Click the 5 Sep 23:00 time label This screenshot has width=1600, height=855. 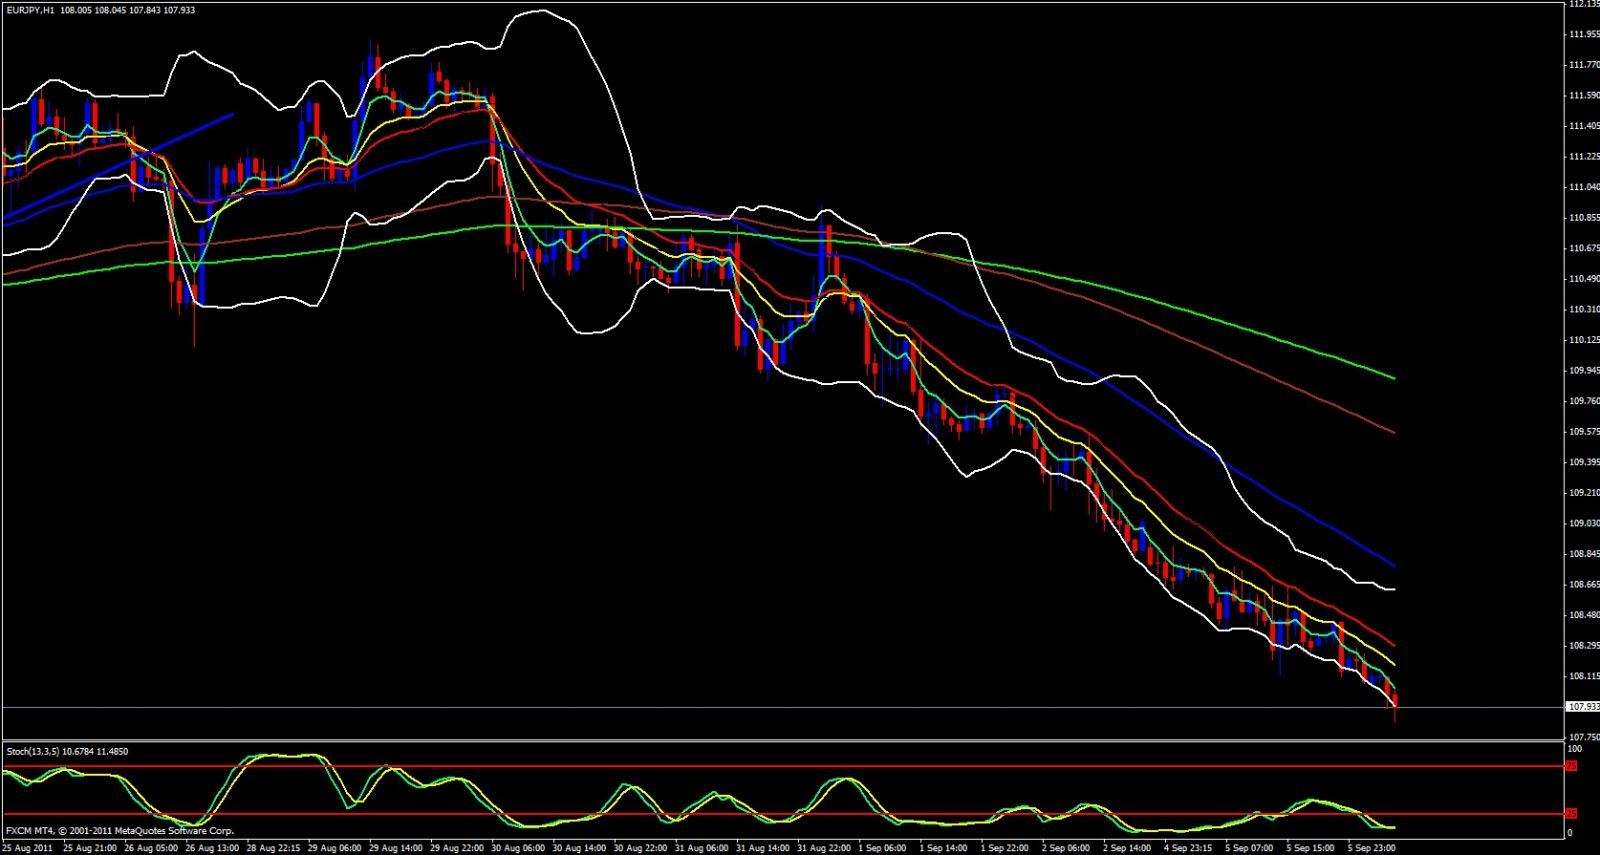[x=1372, y=847]
